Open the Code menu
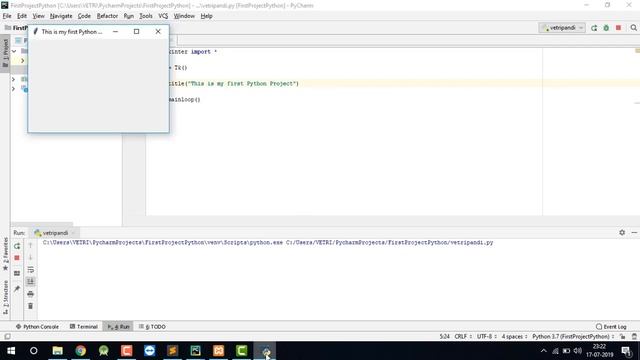The height and width of the screenshot is (360, 640). (84, 16)
